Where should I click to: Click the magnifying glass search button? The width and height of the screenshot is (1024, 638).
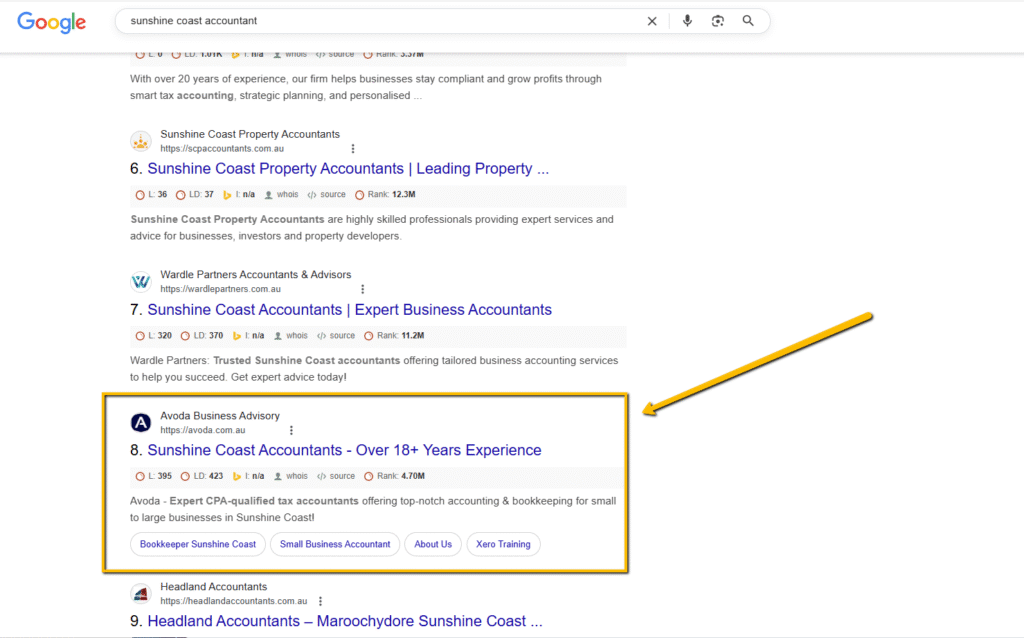pyautogui.click(x=748, y=21)
